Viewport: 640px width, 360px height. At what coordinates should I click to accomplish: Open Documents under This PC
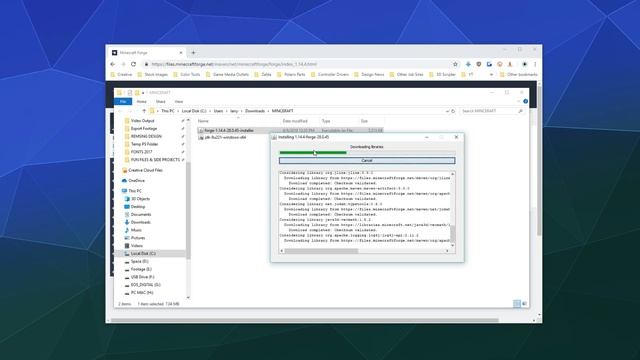pyautogui.click(x=141, y=214)
